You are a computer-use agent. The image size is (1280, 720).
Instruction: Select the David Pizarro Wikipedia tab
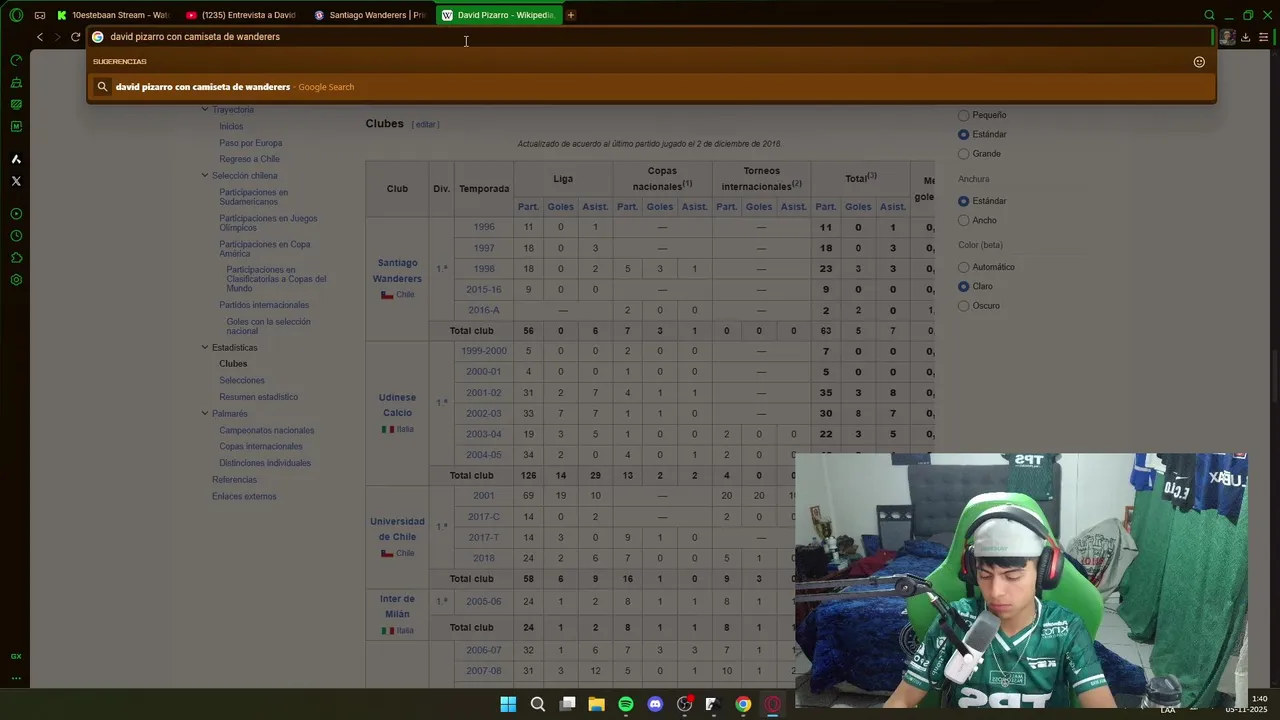tap(498, 15)
